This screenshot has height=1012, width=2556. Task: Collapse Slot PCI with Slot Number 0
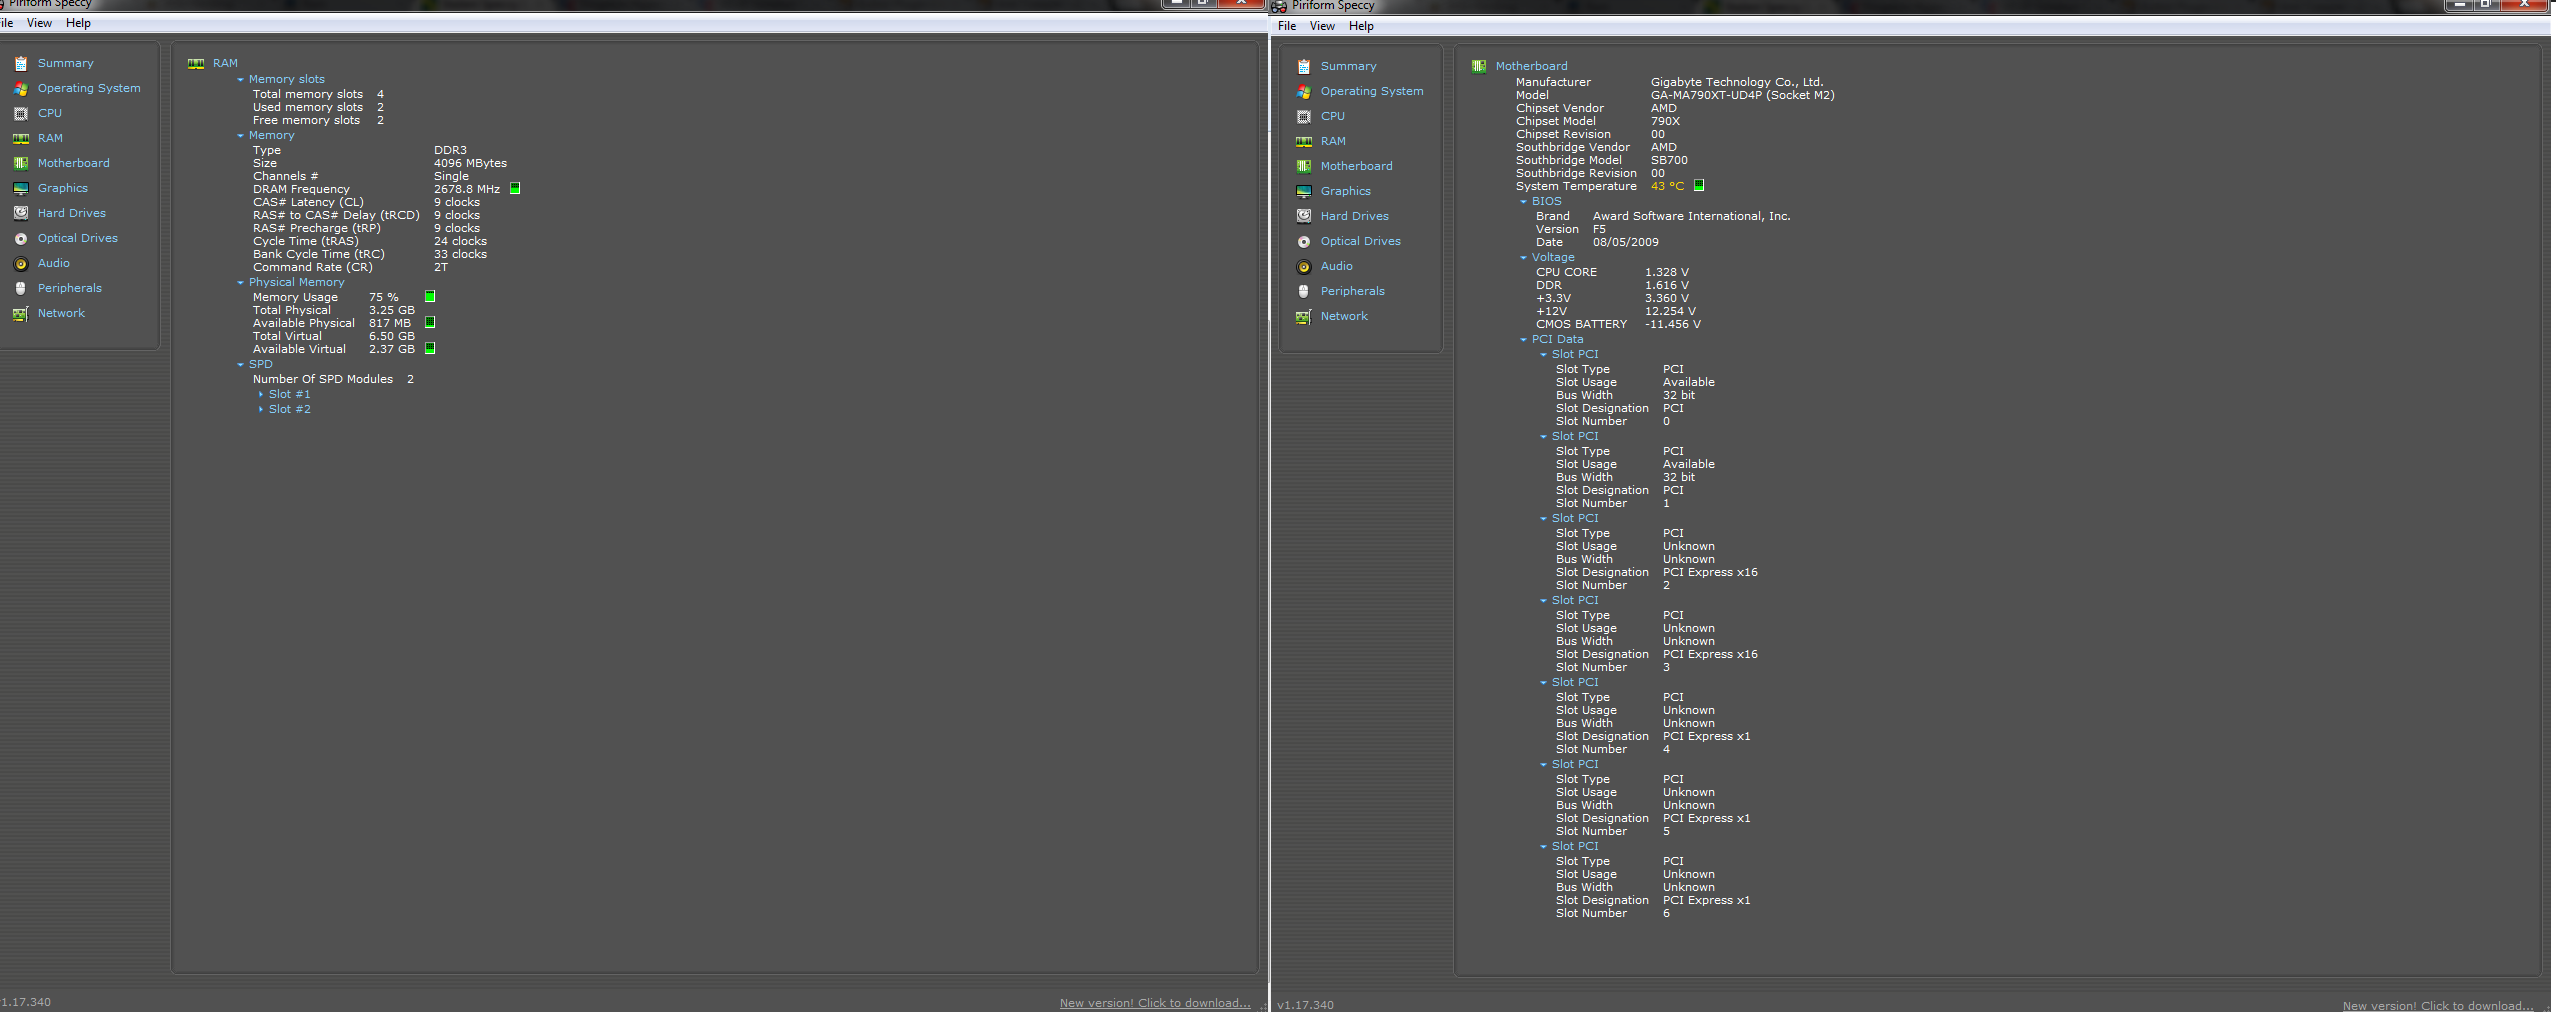[x=1543, y=354]
